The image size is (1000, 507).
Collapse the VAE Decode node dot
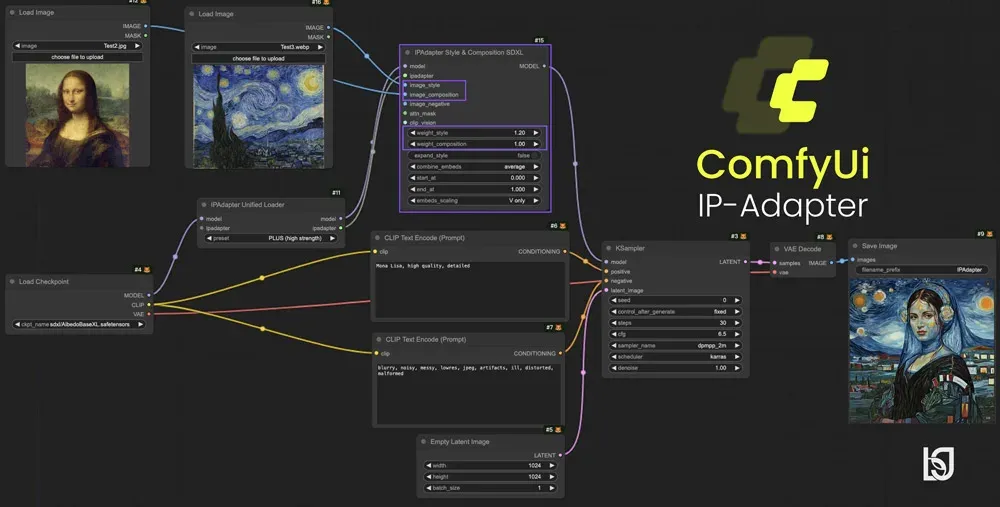coord(777,249)
